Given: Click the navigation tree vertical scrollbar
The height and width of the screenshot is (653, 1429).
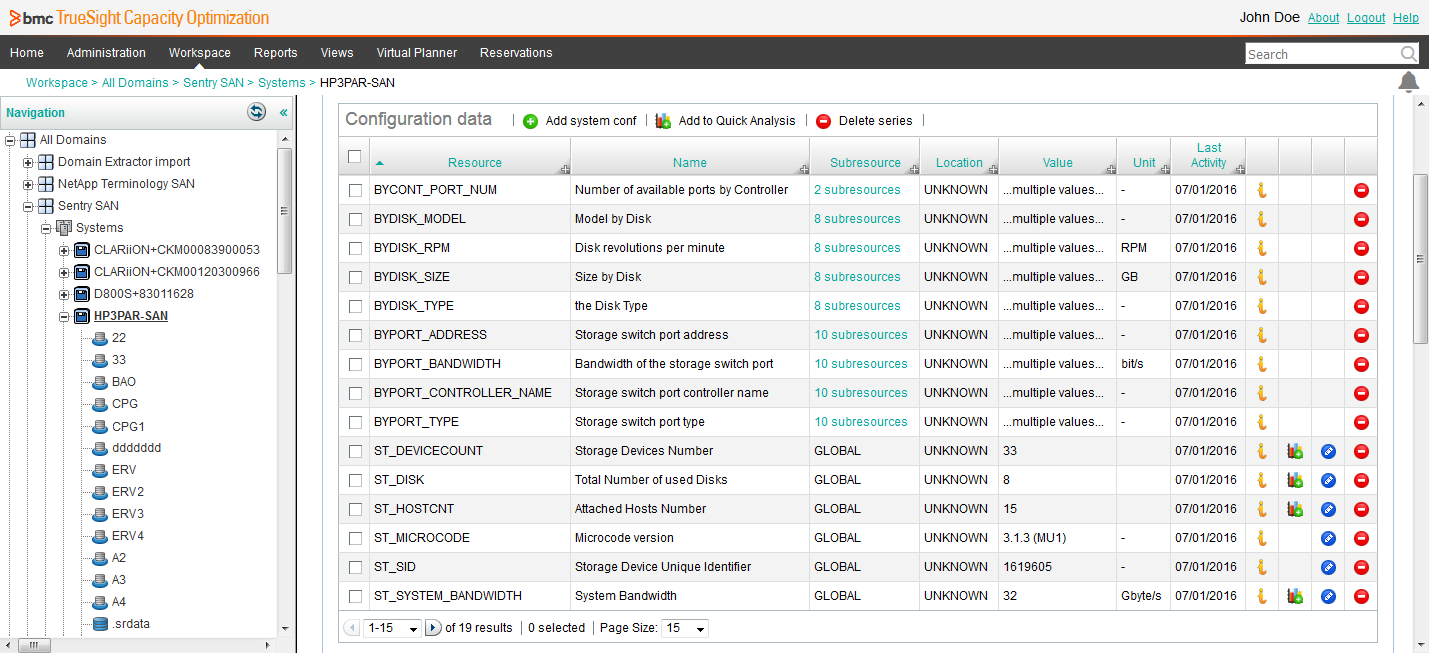Looking at the screenshot, I should pos(285,210).
